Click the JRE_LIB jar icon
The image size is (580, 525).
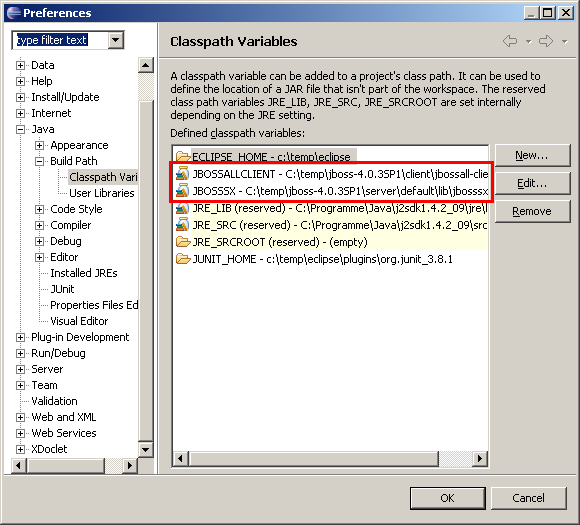coord(182,208)
